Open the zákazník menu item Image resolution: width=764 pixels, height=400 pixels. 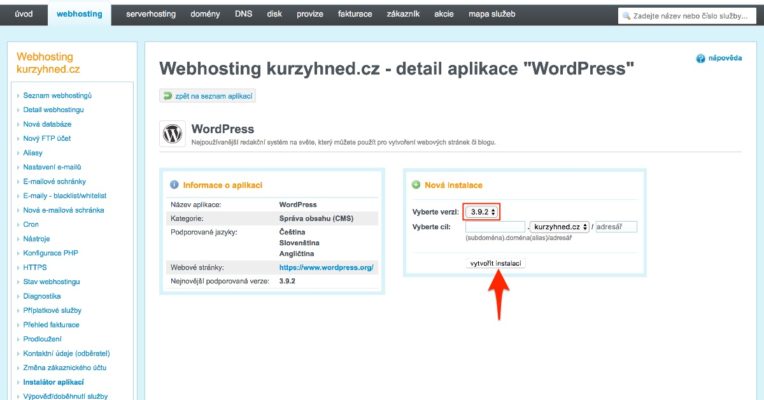[403, 14]
